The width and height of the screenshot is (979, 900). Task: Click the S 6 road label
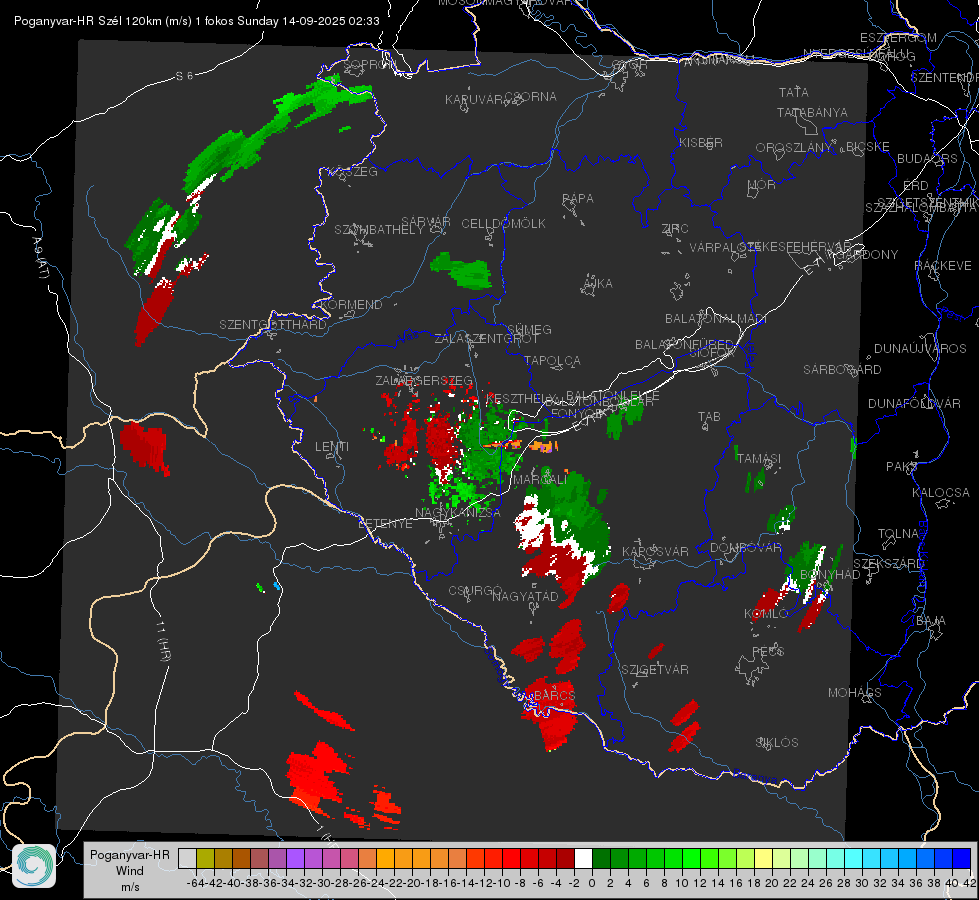pyautogui.click(x=184, y=76)
